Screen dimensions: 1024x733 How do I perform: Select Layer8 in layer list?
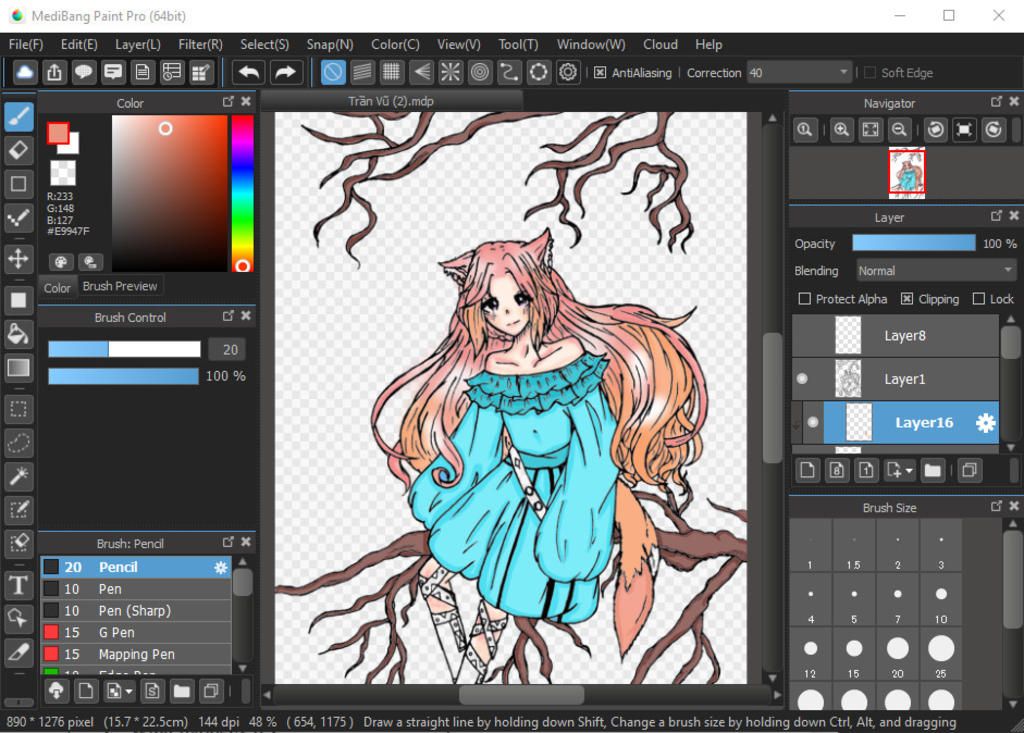pyautogui.click(x=895, y=335)
